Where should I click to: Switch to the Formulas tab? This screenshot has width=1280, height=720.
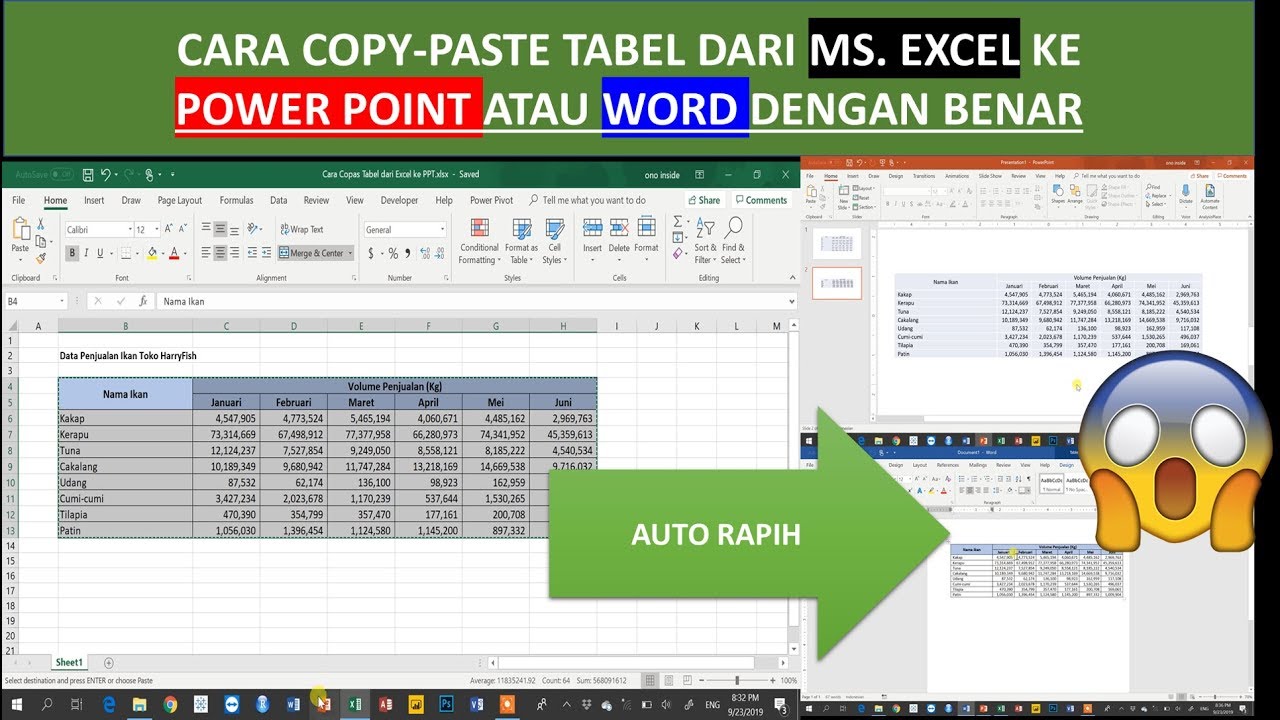click(237, 200)
